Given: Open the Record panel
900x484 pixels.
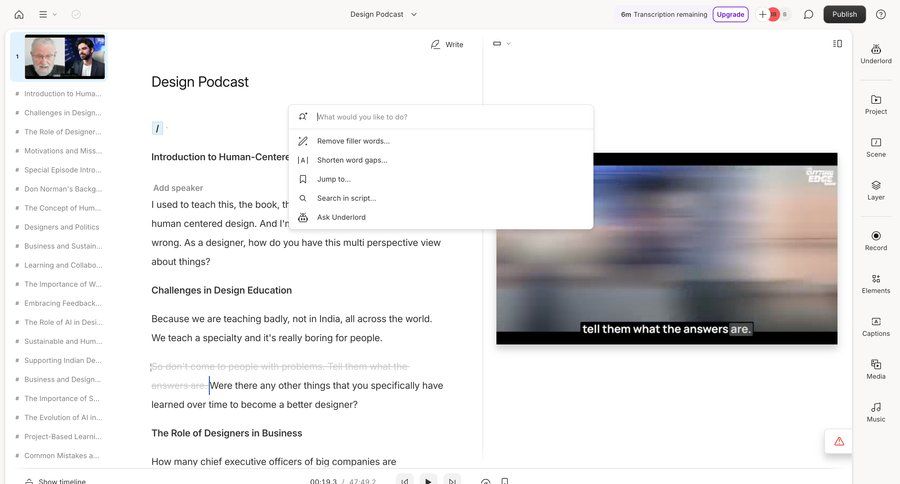Looking at the screenshot, I should (x=876, y=241).
